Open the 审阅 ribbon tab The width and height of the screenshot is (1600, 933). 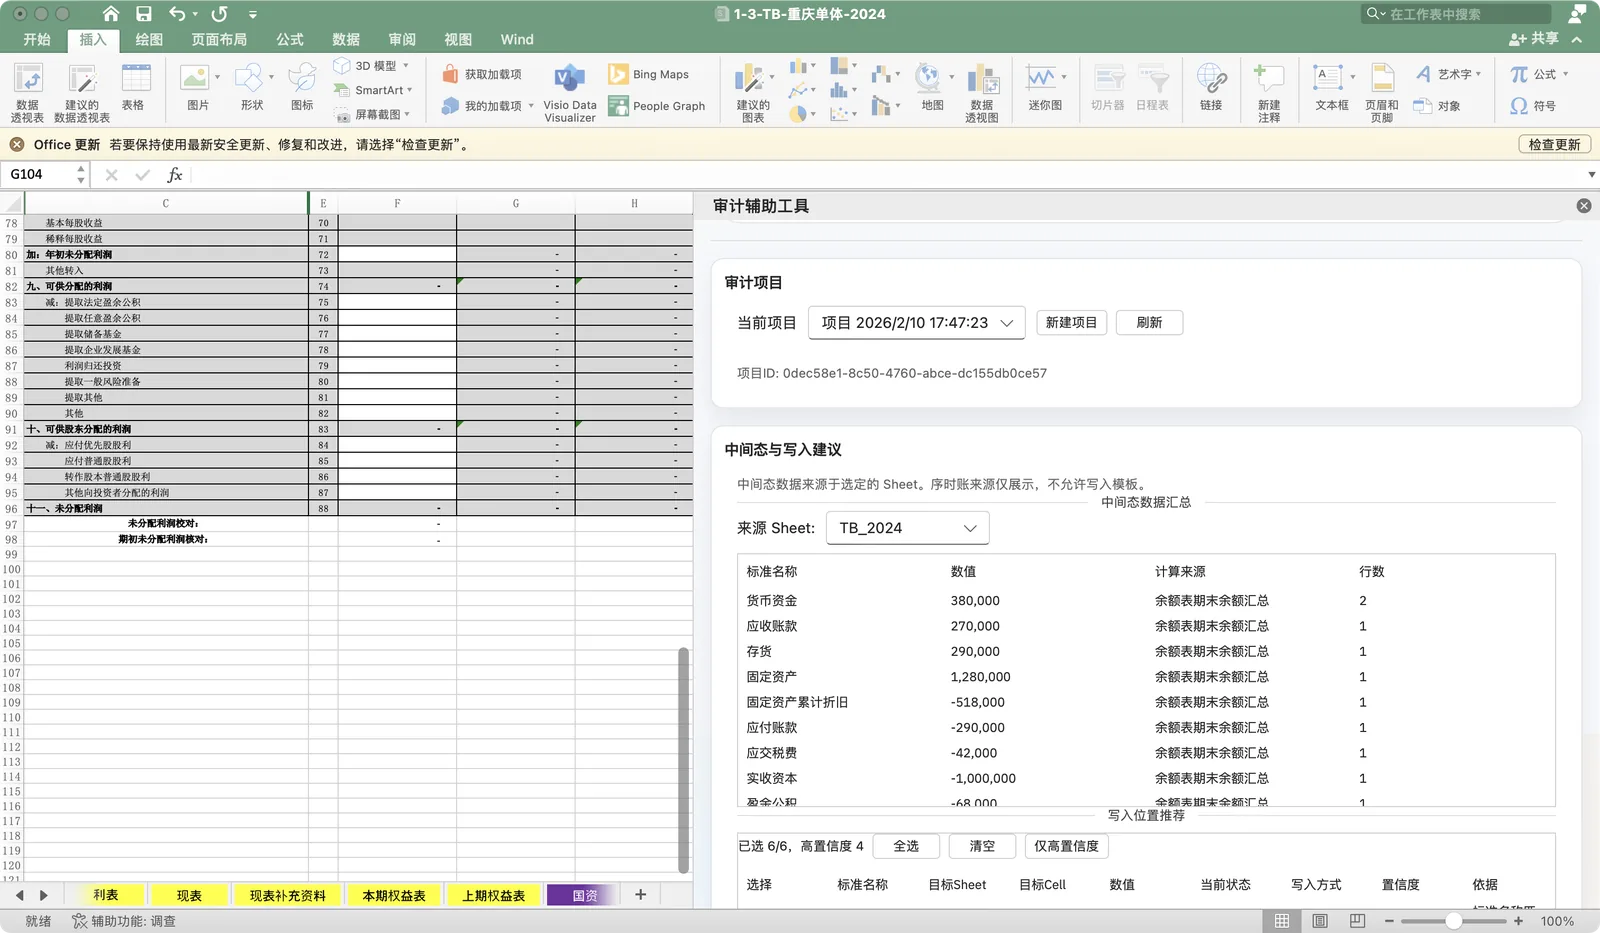coord(402,39)
